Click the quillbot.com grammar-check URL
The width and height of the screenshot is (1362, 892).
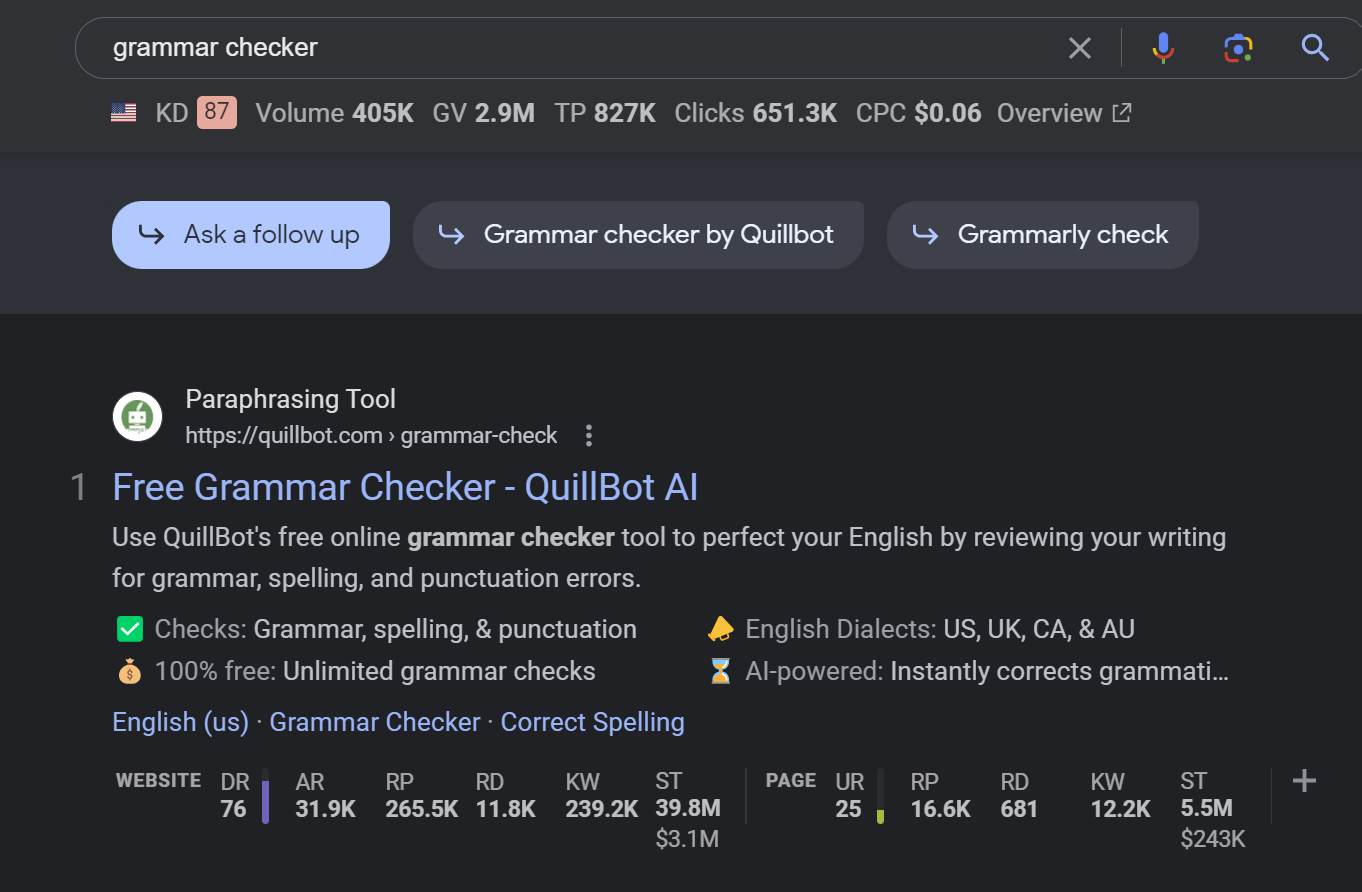[x=371, y=436]
